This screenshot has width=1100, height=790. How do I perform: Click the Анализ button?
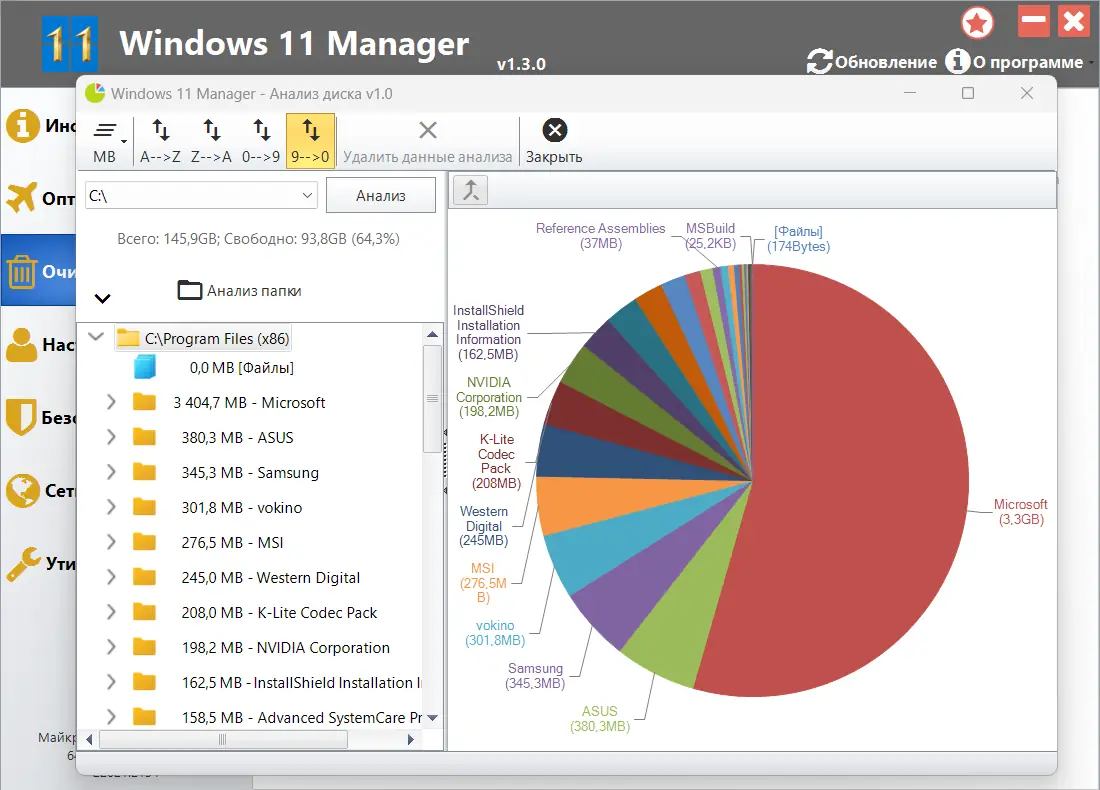(x=381, y=196)
